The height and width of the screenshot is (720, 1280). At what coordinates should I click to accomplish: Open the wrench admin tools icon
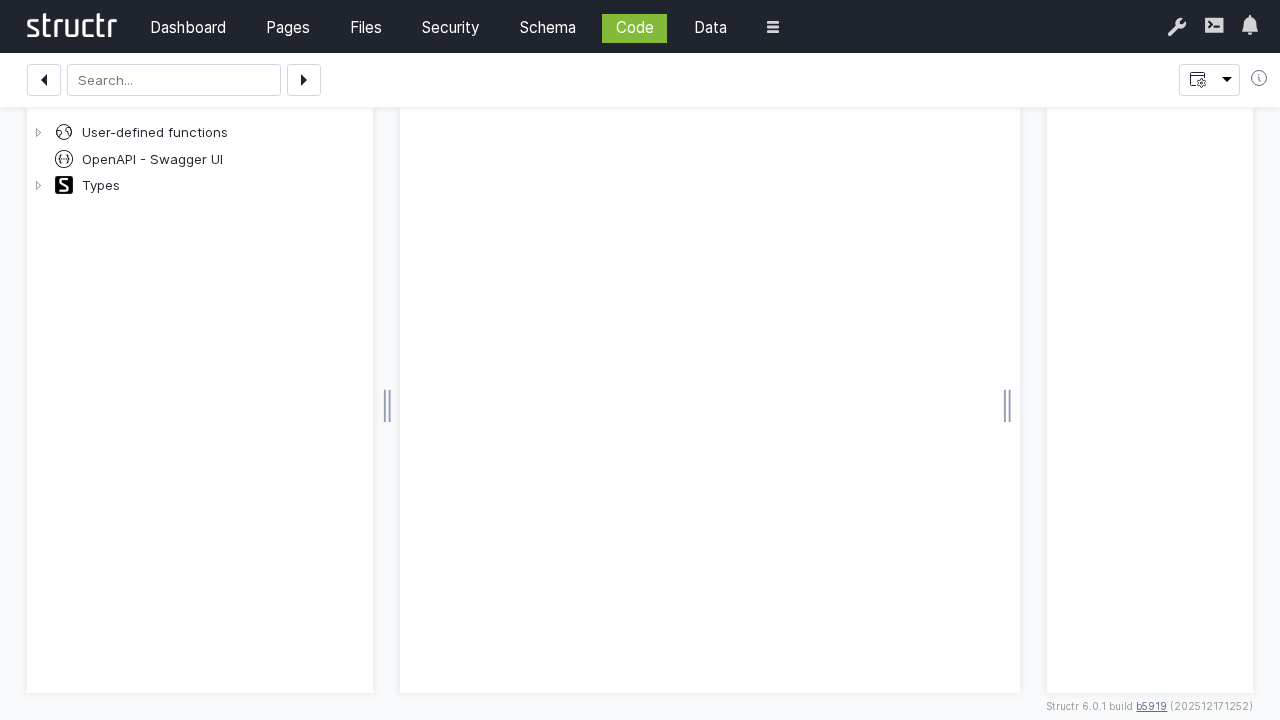pyautogui.click(x=1177, y=27)
